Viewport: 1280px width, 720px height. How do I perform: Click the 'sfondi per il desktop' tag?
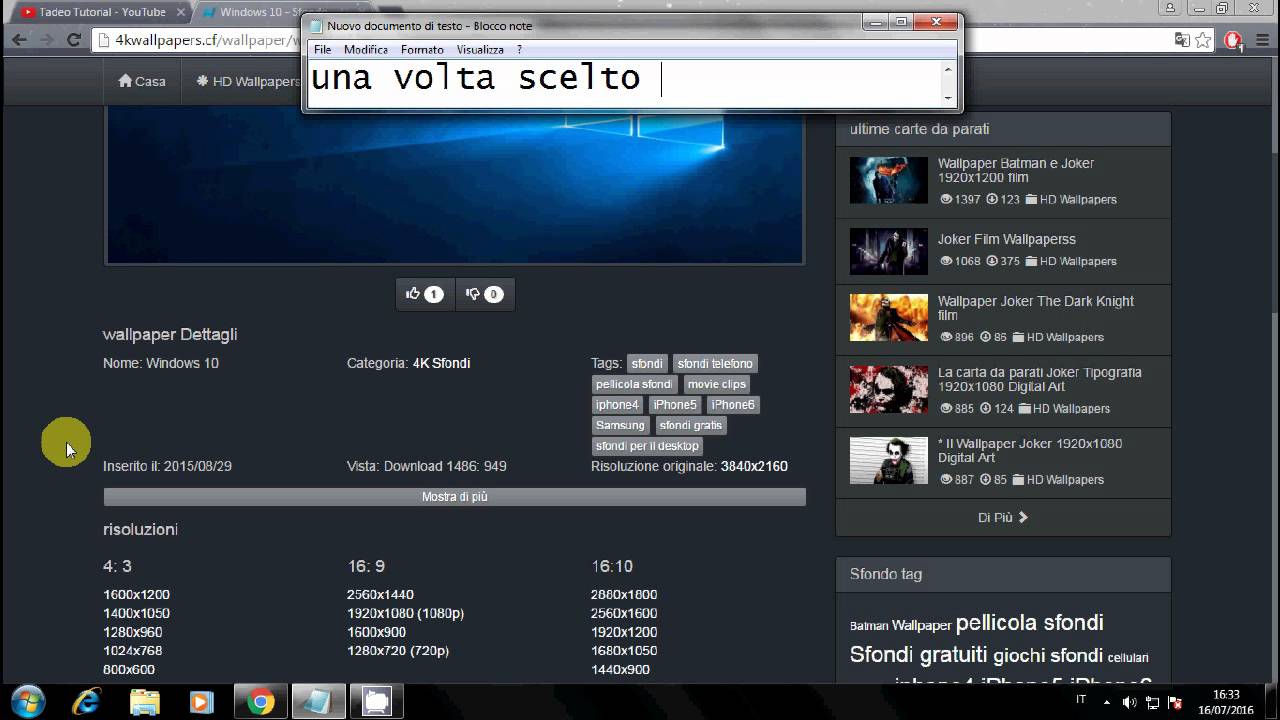point(647,446)
